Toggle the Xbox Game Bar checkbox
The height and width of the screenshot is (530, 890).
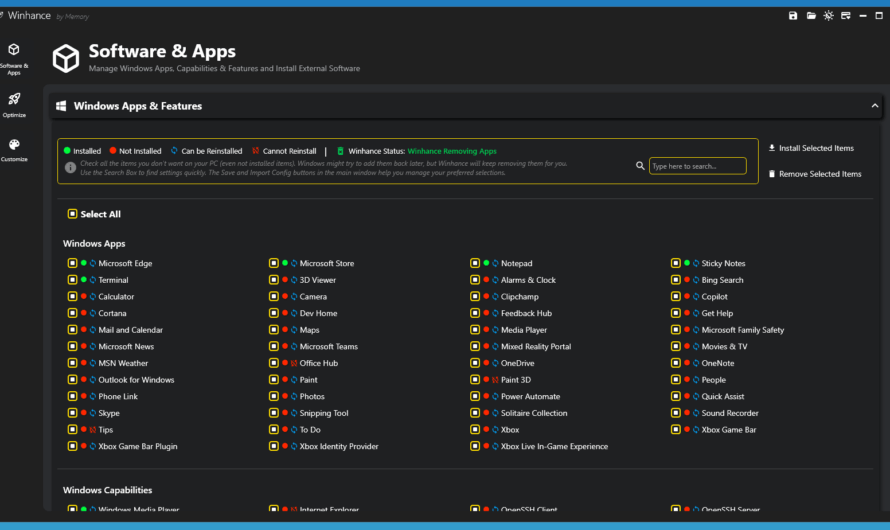coord(676,430)
